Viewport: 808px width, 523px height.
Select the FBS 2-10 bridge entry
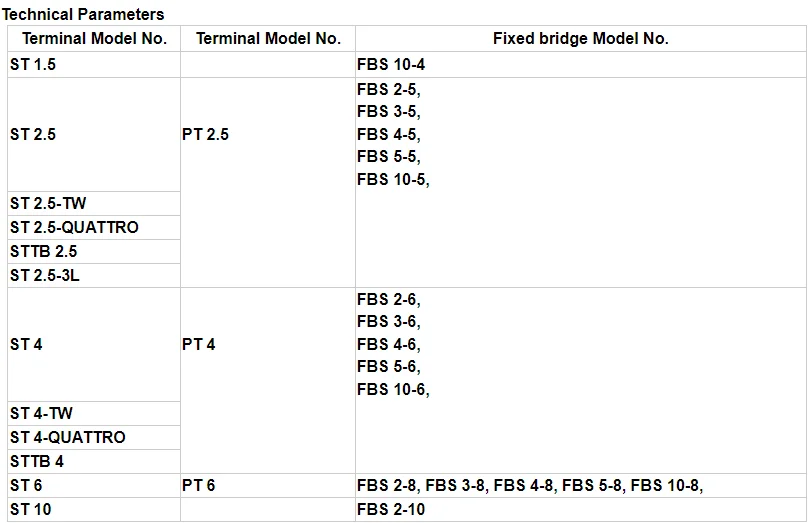point(391,510)
